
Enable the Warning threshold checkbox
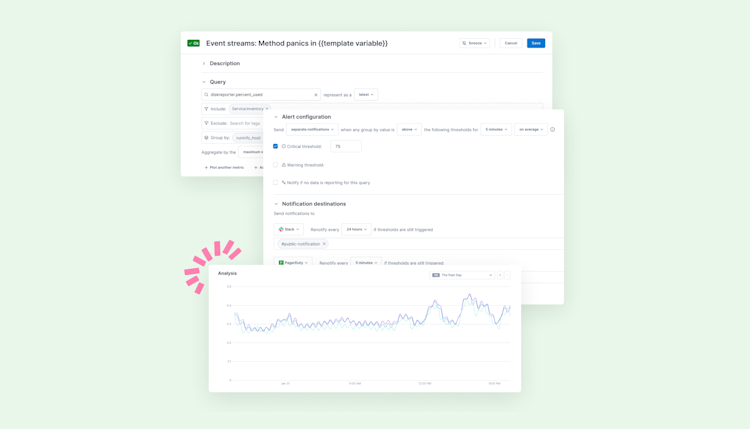[276, 165]
